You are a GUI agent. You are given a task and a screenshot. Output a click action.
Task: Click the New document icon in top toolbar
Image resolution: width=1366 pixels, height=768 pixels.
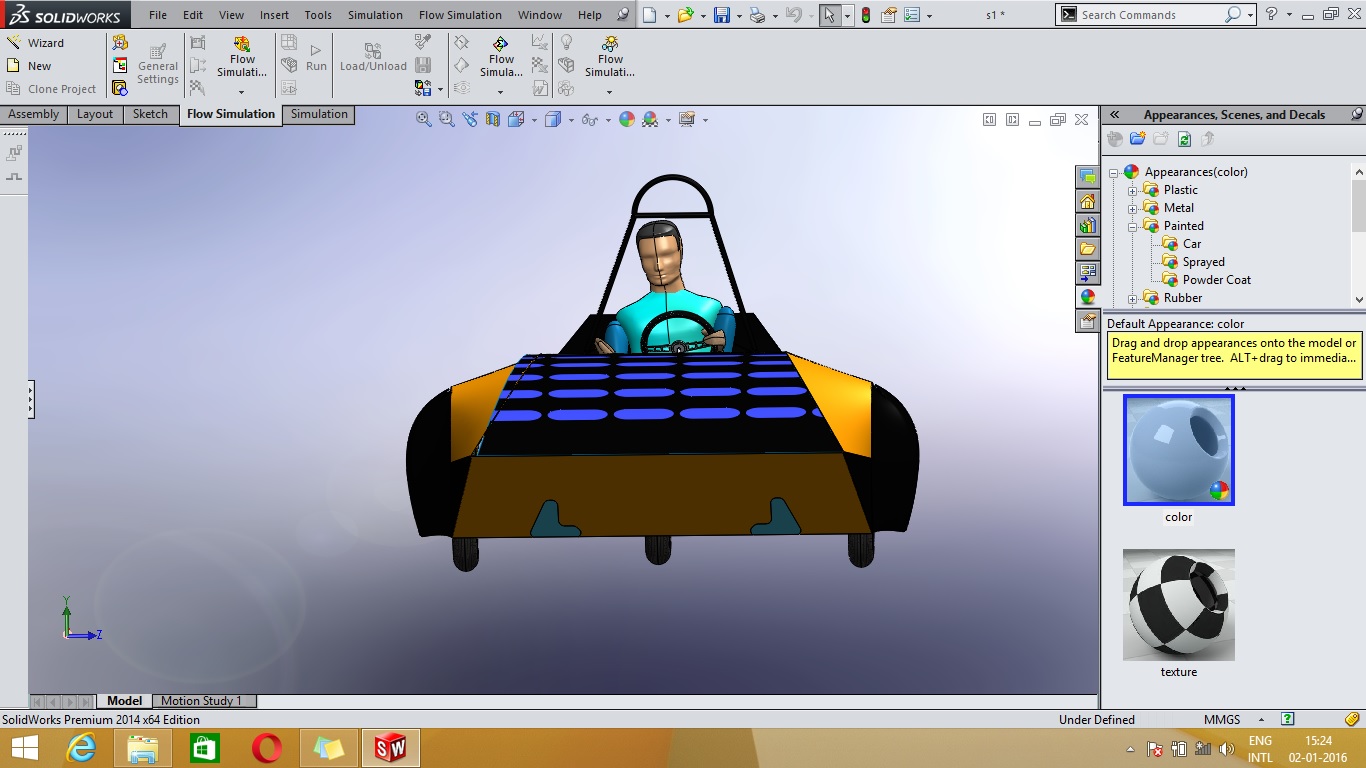tap(650, 15)
